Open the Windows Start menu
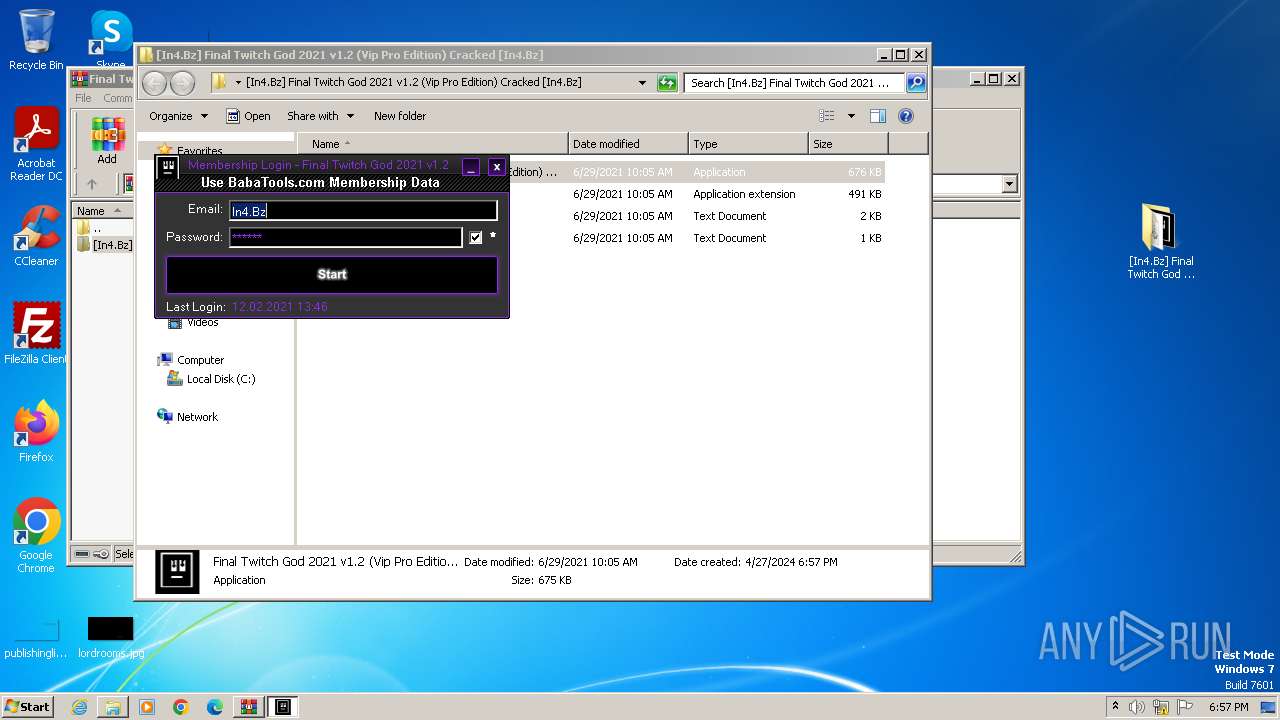The image size is (1280, 720). click(27, 707)
